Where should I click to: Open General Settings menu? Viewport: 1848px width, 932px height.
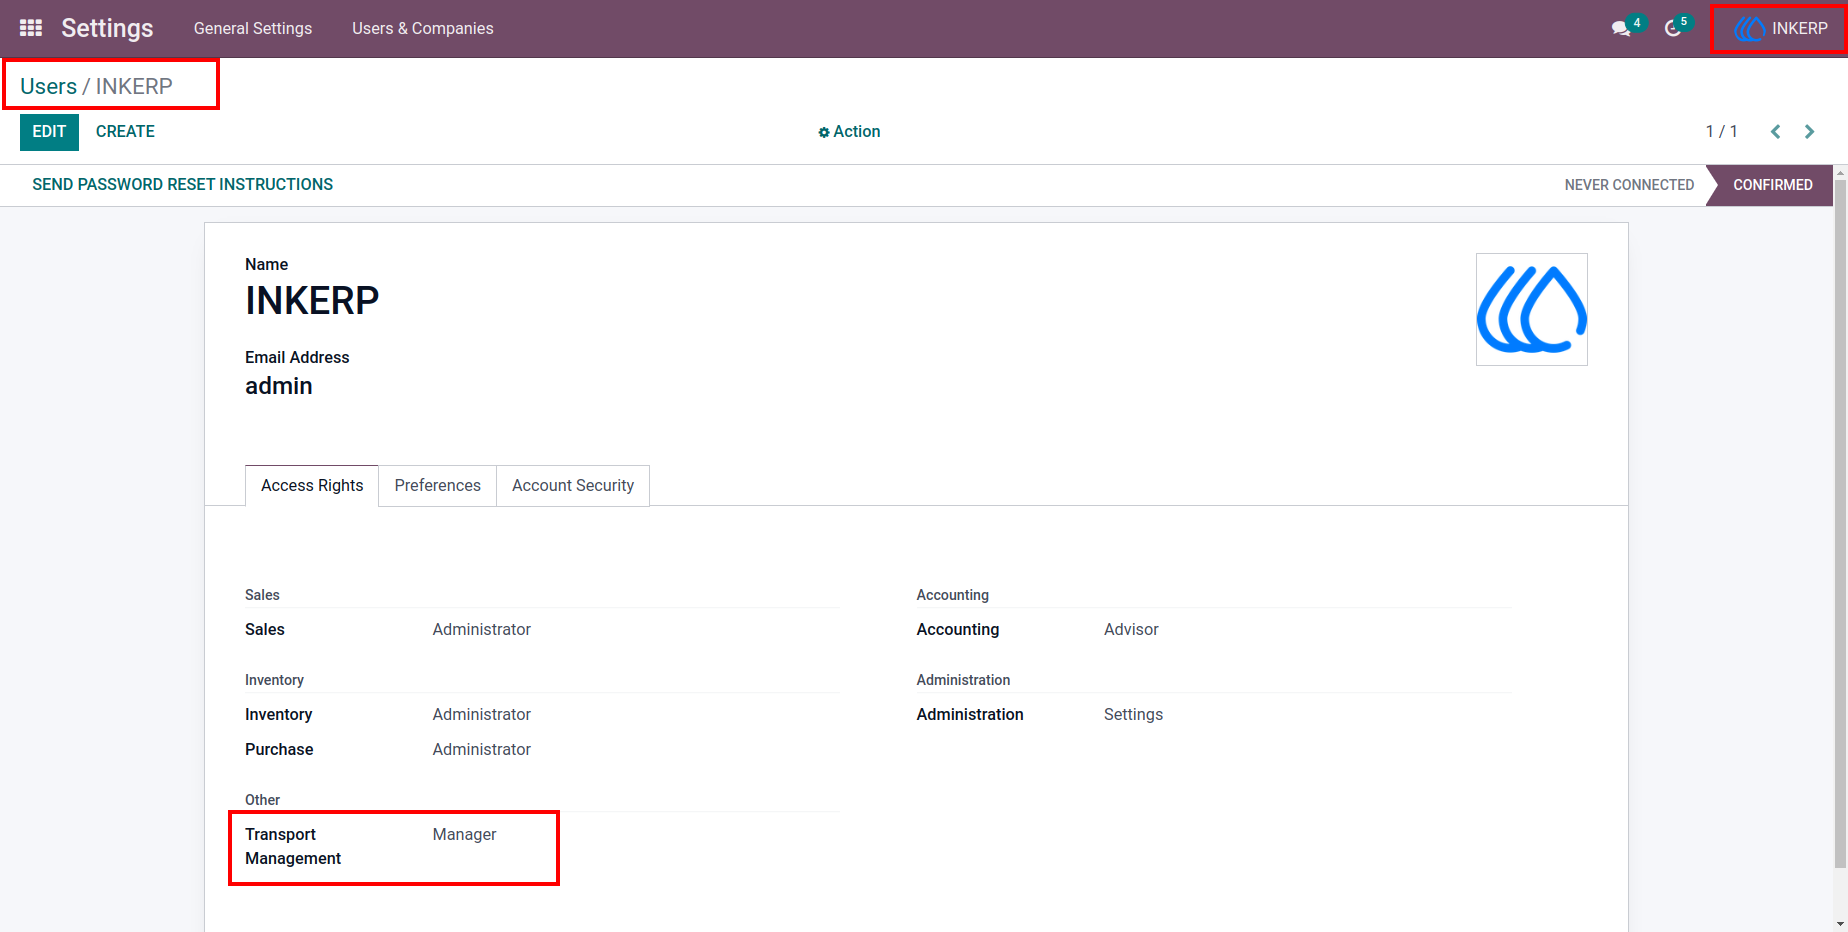(253, 29)
